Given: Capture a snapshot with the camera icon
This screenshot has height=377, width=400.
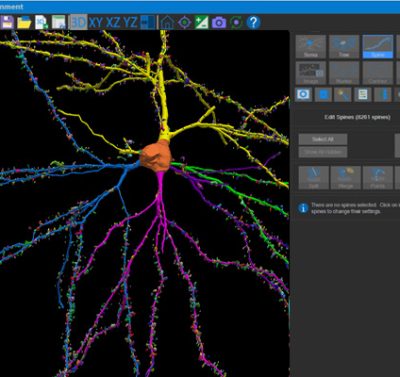Looking at the screenshot, I should click(219, 23).
